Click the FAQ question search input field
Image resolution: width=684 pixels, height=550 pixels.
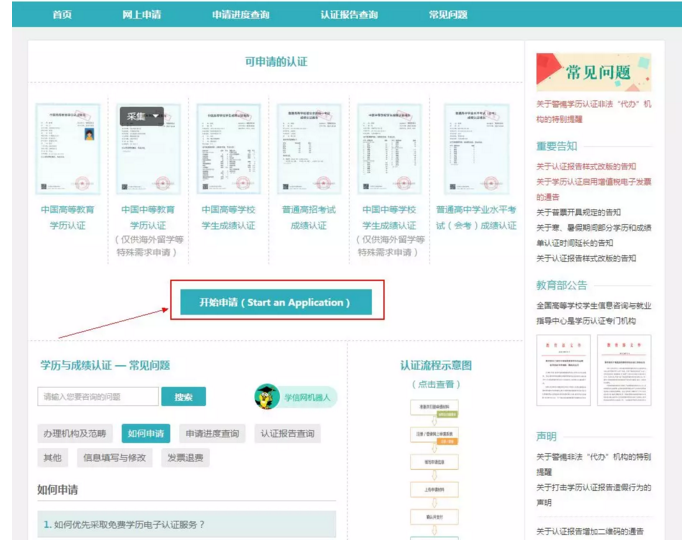98,397
